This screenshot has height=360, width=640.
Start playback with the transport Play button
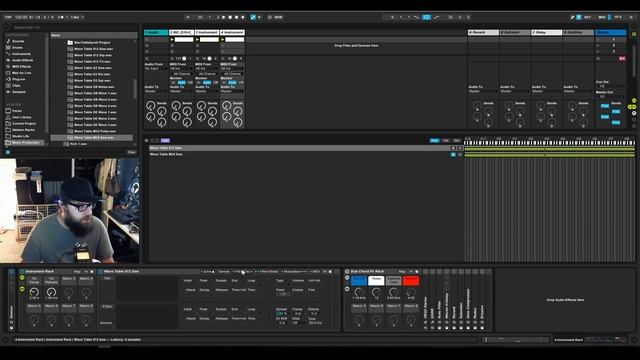point(223,17)
